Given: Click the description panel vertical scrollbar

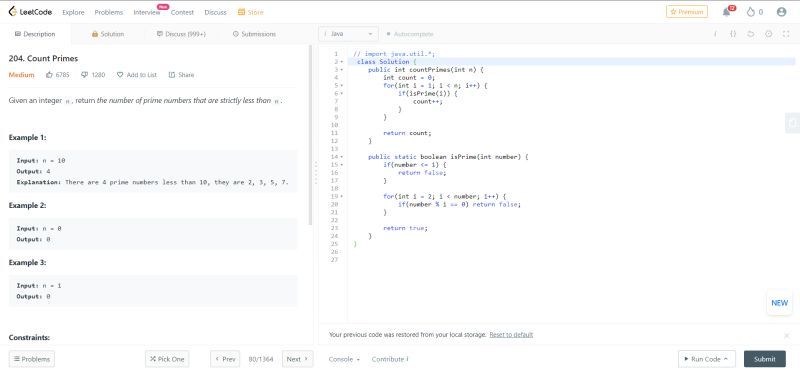Looking at the screenshot, I should pyautogui.click(x=310, y=135).
